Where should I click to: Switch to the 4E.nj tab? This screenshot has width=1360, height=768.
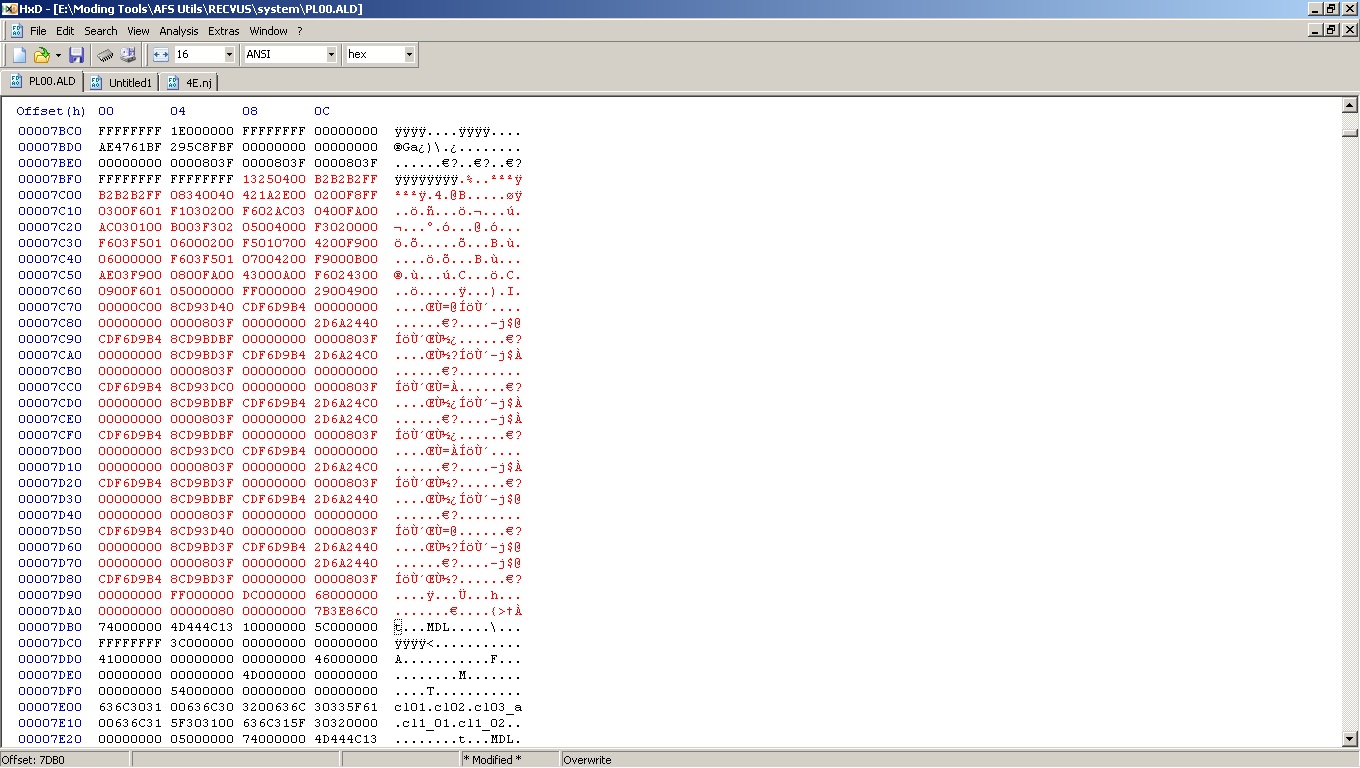click(189, 82)
